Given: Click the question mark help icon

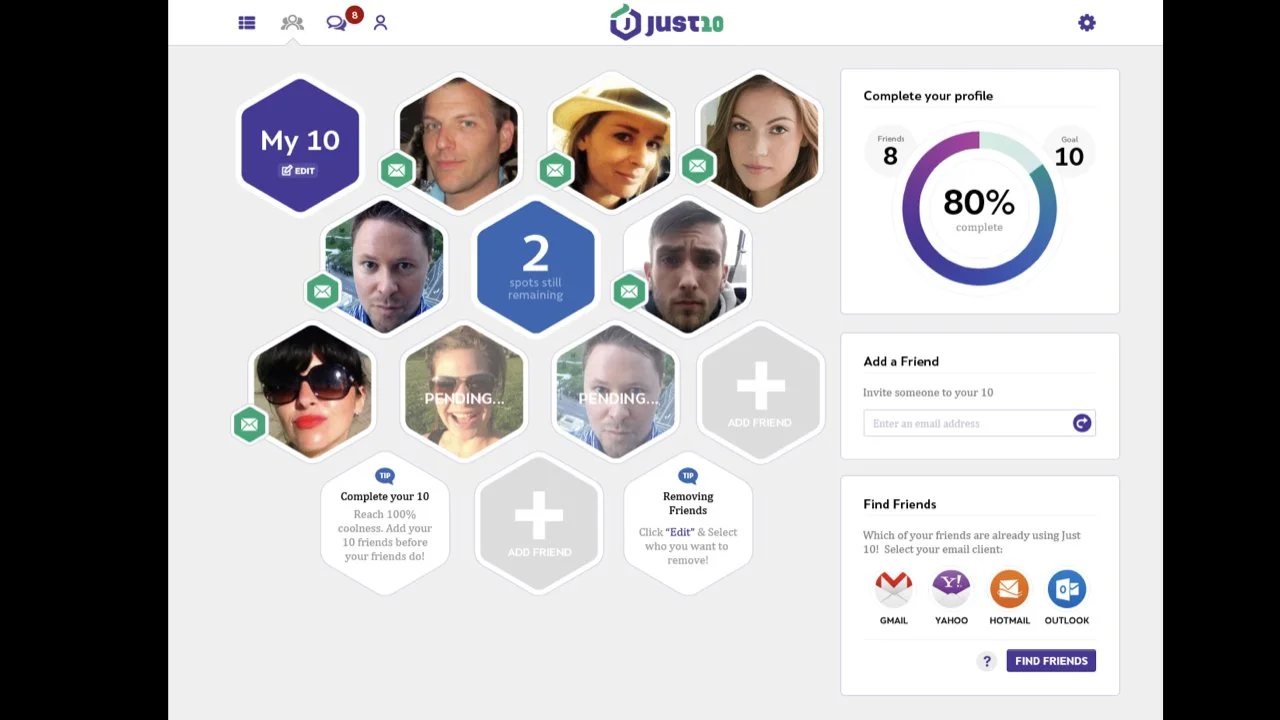Looking at the screenshot, I should tap(987, 661).
